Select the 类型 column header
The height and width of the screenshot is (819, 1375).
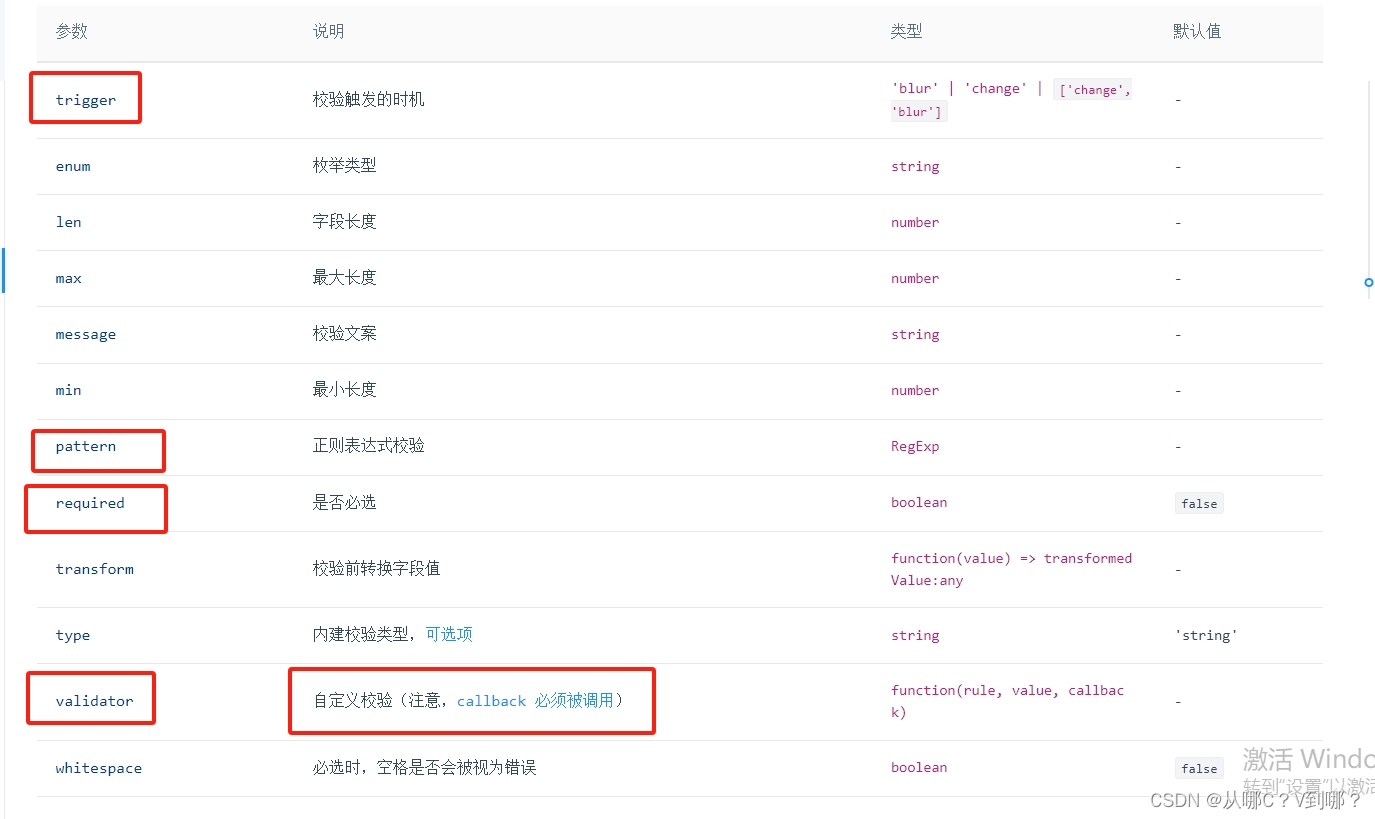(905, 31)
